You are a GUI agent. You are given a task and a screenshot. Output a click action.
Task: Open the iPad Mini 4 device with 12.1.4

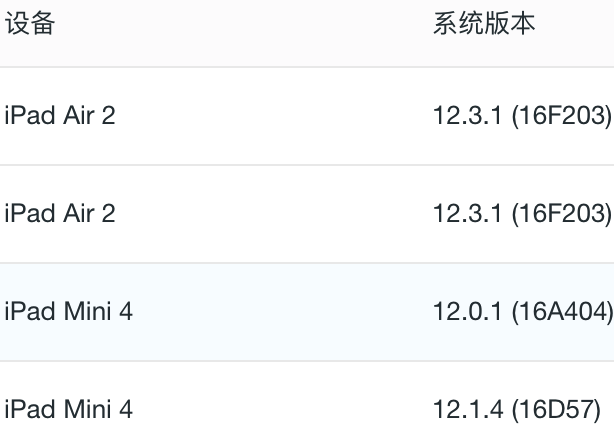point(69,410)
